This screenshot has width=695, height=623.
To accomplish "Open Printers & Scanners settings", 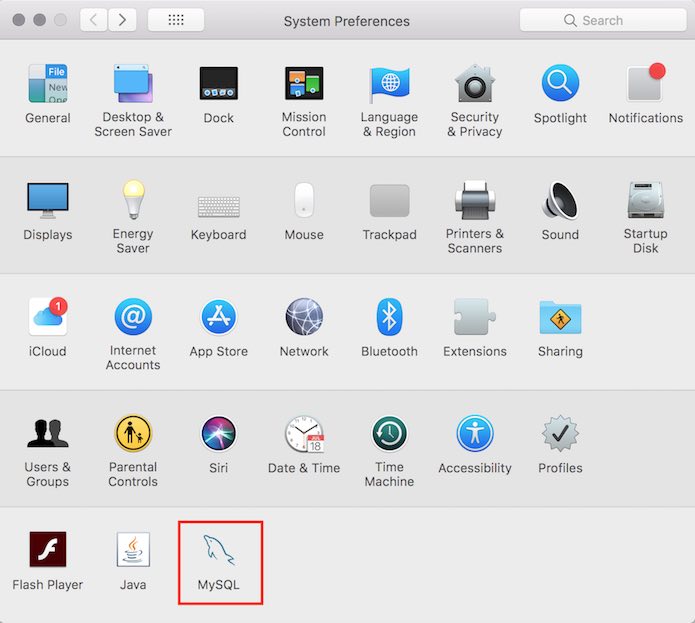I will 474,201.
